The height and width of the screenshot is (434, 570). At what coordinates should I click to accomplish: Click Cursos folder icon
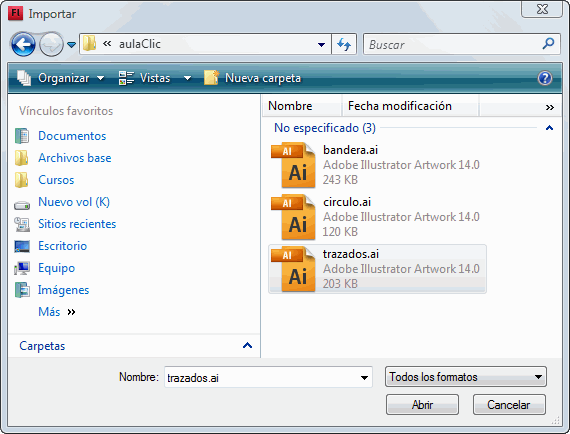(22, 180)
